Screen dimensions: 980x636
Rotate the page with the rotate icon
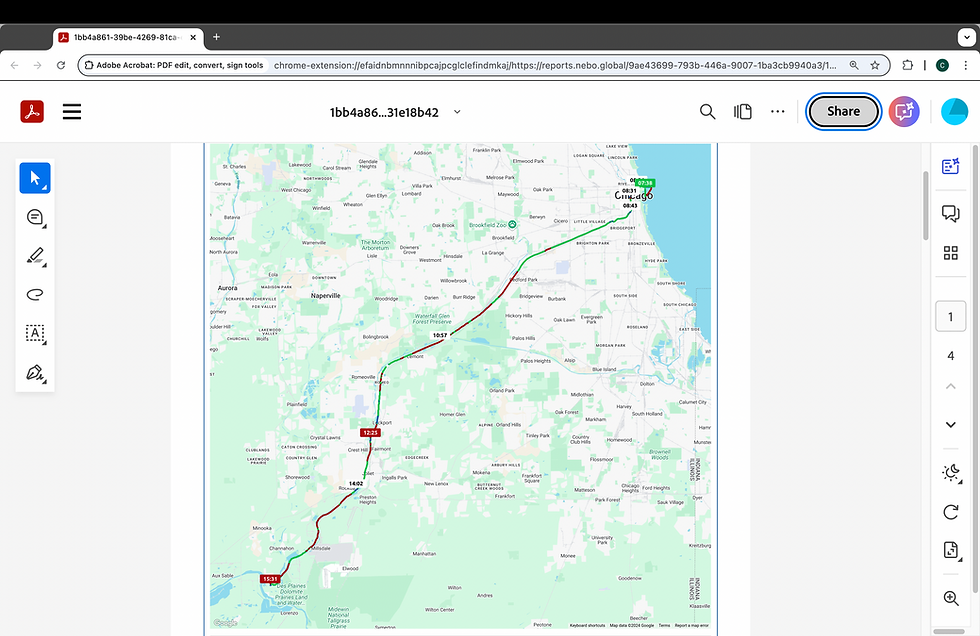pos(951,512)
